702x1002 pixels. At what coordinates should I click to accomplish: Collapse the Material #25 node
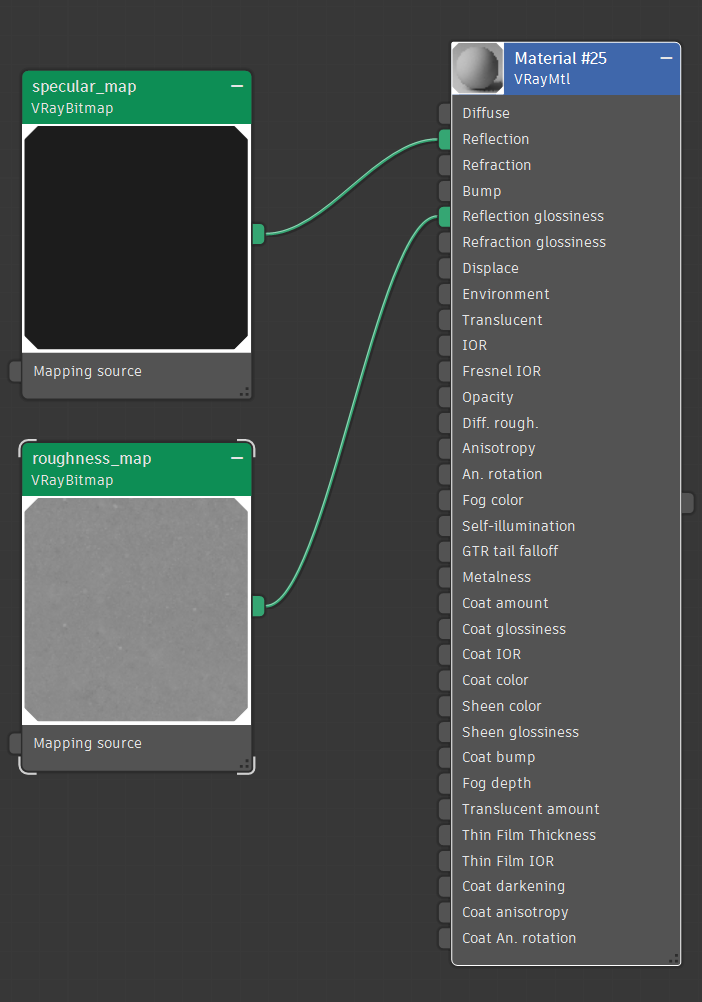click(666, 59)
